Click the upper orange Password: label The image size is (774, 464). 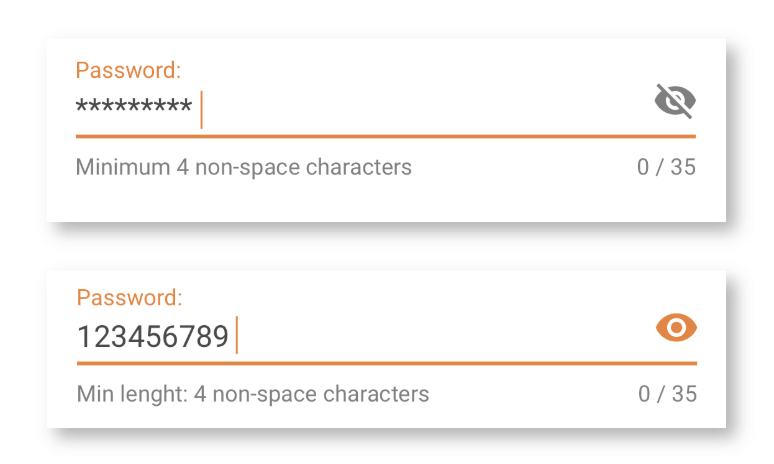coord(128,70)
